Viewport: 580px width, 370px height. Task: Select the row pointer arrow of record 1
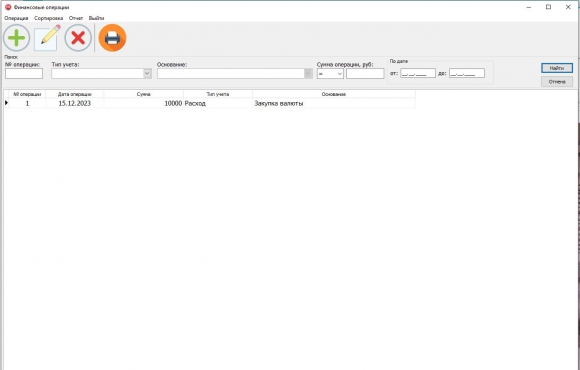(x=6, y=103)
